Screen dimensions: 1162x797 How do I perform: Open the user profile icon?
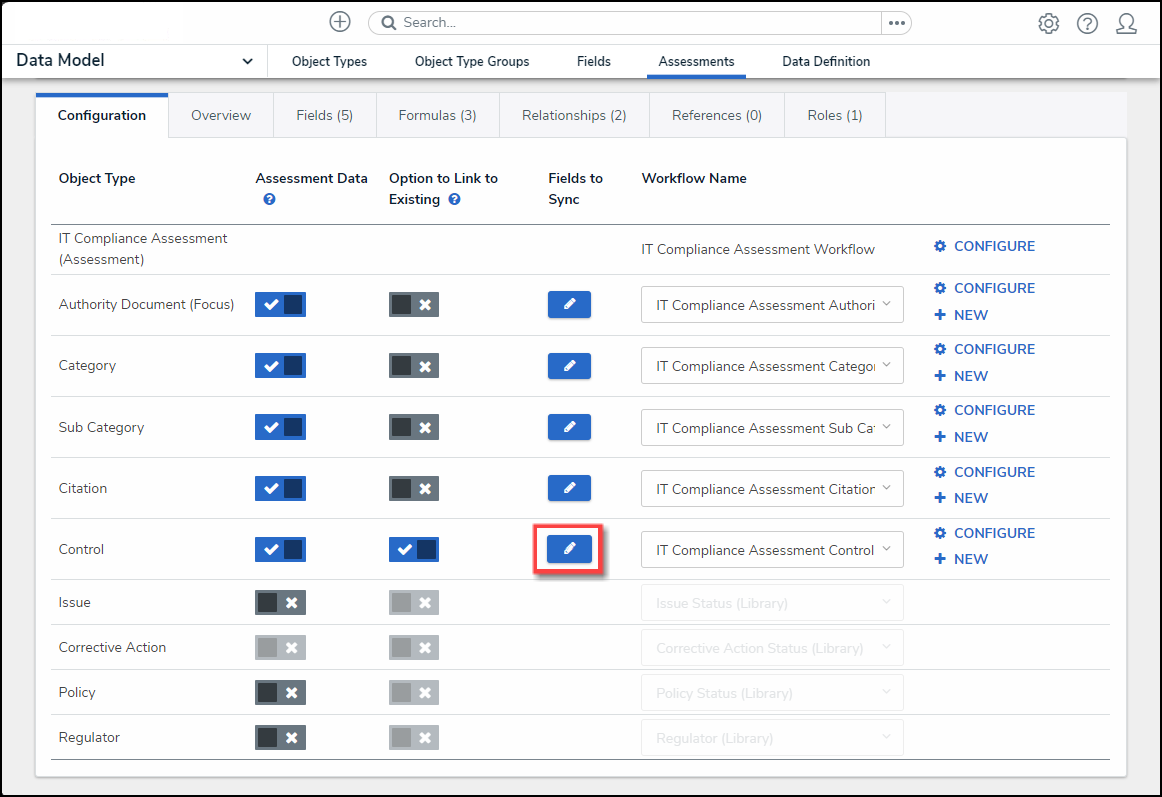pos(1126,24)
